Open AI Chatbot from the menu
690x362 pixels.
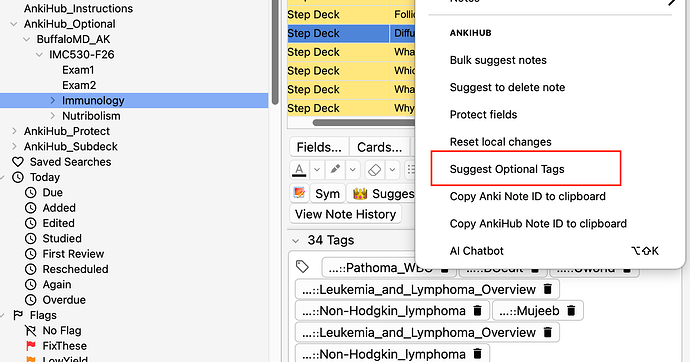[476, 251]
